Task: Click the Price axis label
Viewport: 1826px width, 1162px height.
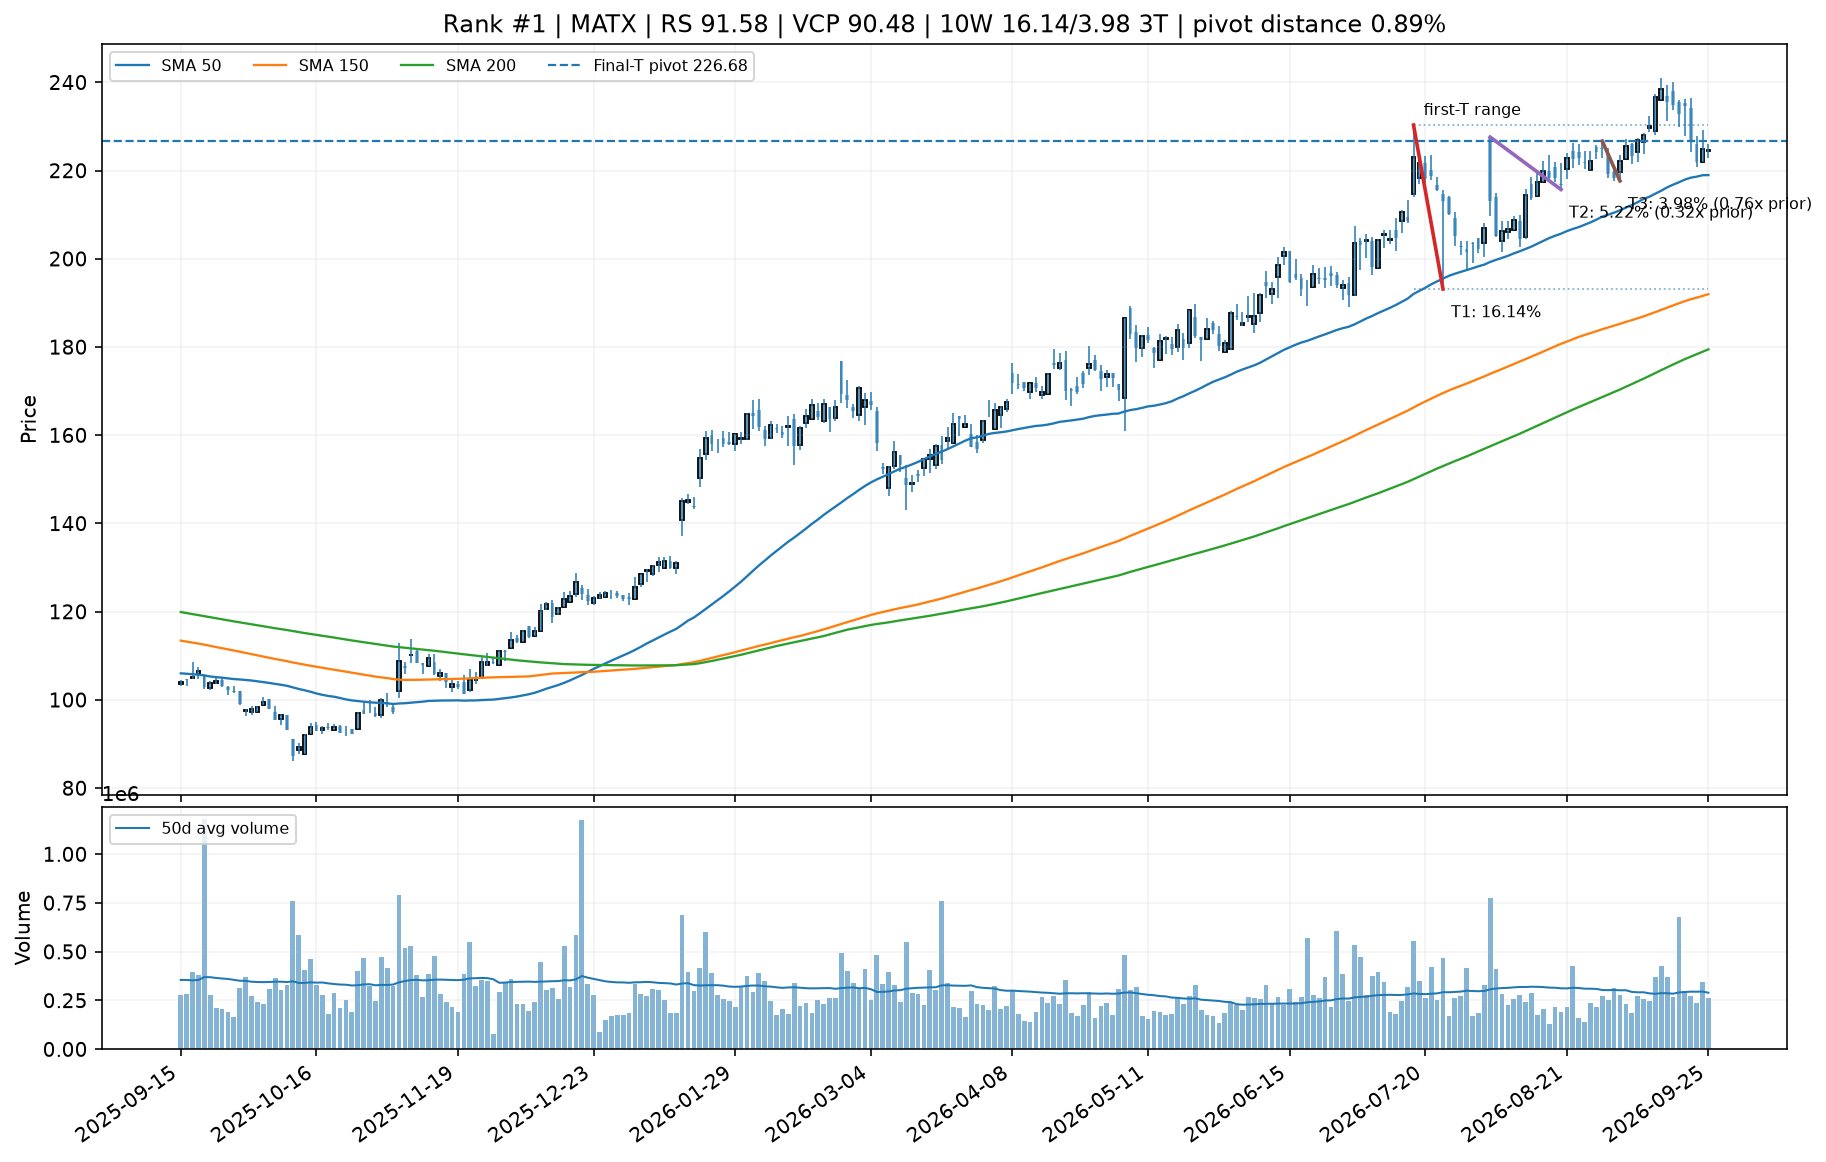Action: click(30, 419)
